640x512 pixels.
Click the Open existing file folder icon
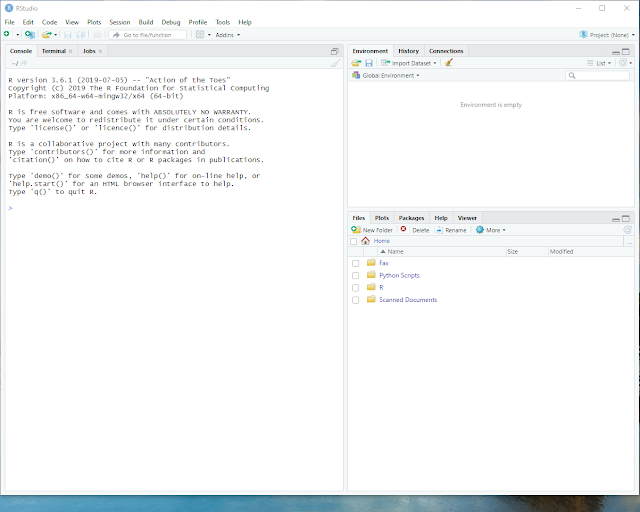47,35
